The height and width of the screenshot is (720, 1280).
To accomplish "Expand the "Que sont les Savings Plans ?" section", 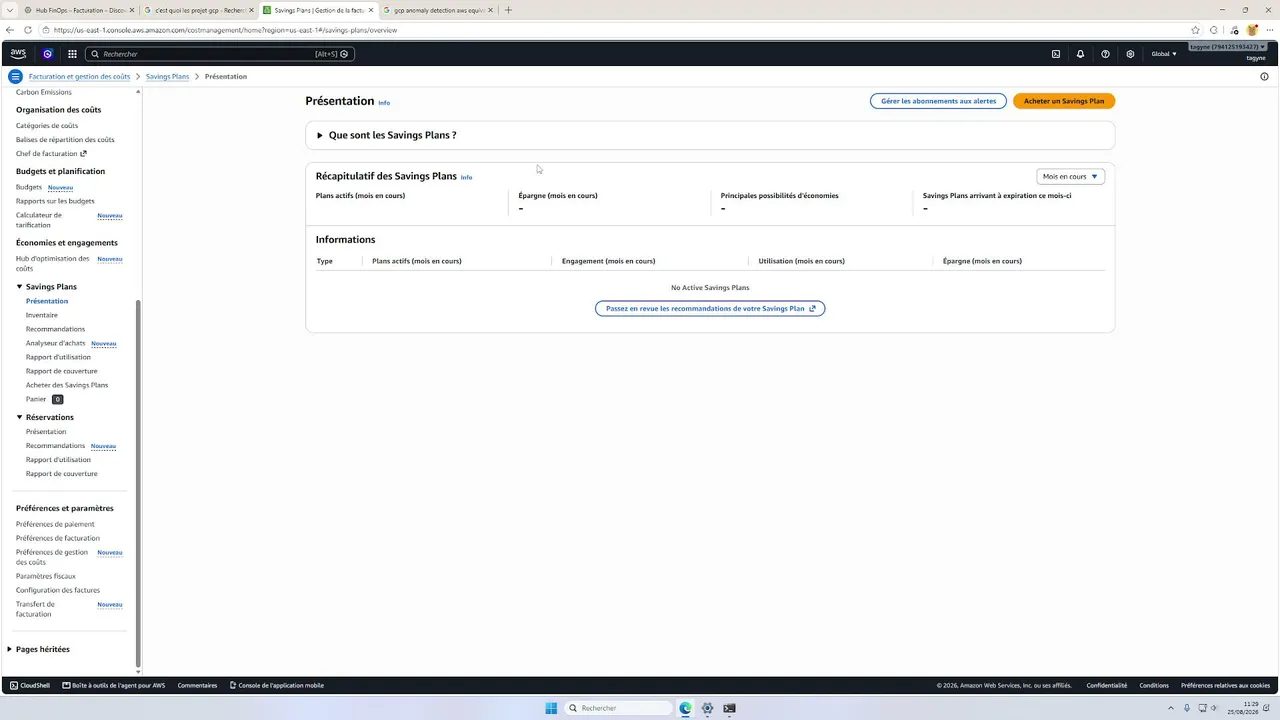I will coord(386,135).
